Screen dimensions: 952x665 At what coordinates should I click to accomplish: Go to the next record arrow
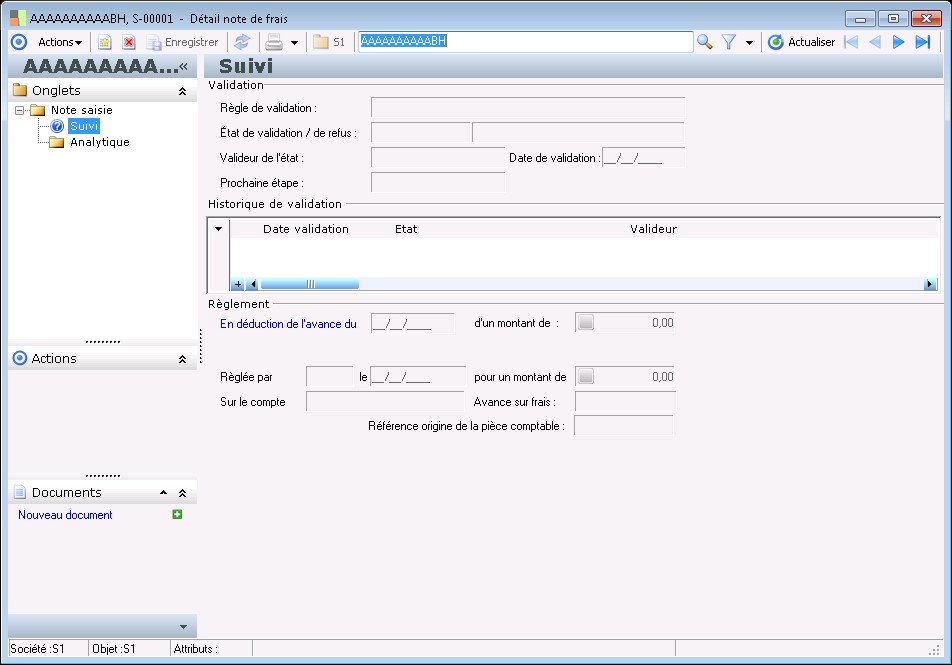898,42
